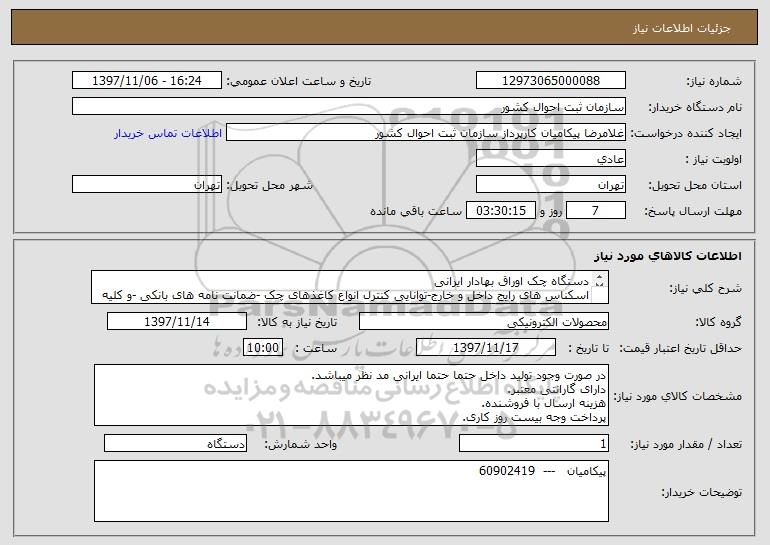The width and height of the screenshot is (770, 545).
Task: Click the request creator field (غلامرضا پیکامیان)
Action: [x=426, y=133]
